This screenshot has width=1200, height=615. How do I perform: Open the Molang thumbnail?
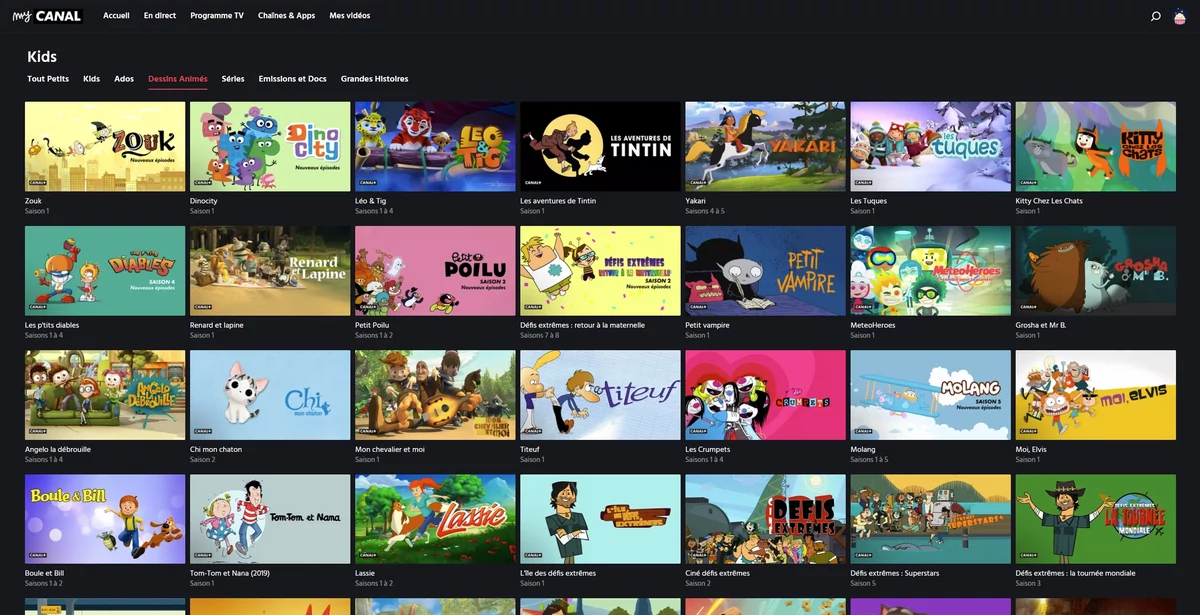pos(930,395)
